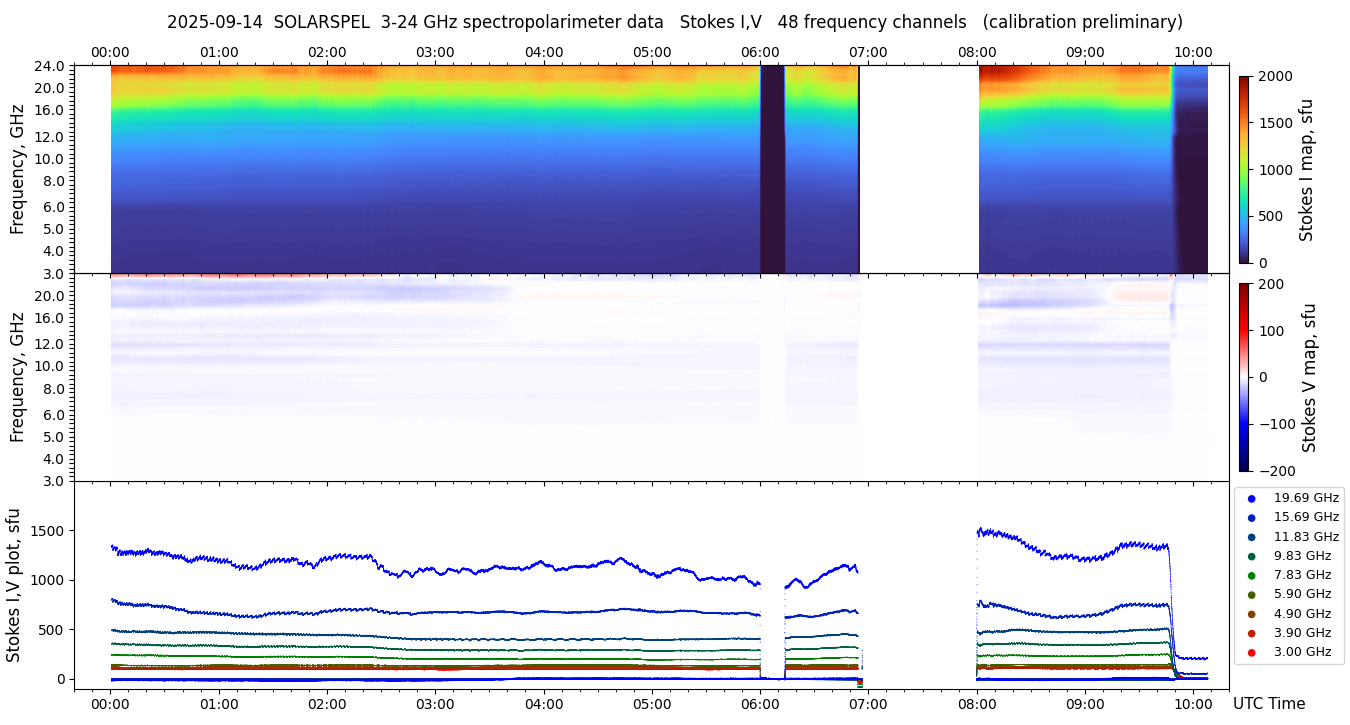The image size is (1350, 725).
Task: Click the Stokes V map colorbar
Action: point(1244,377)
